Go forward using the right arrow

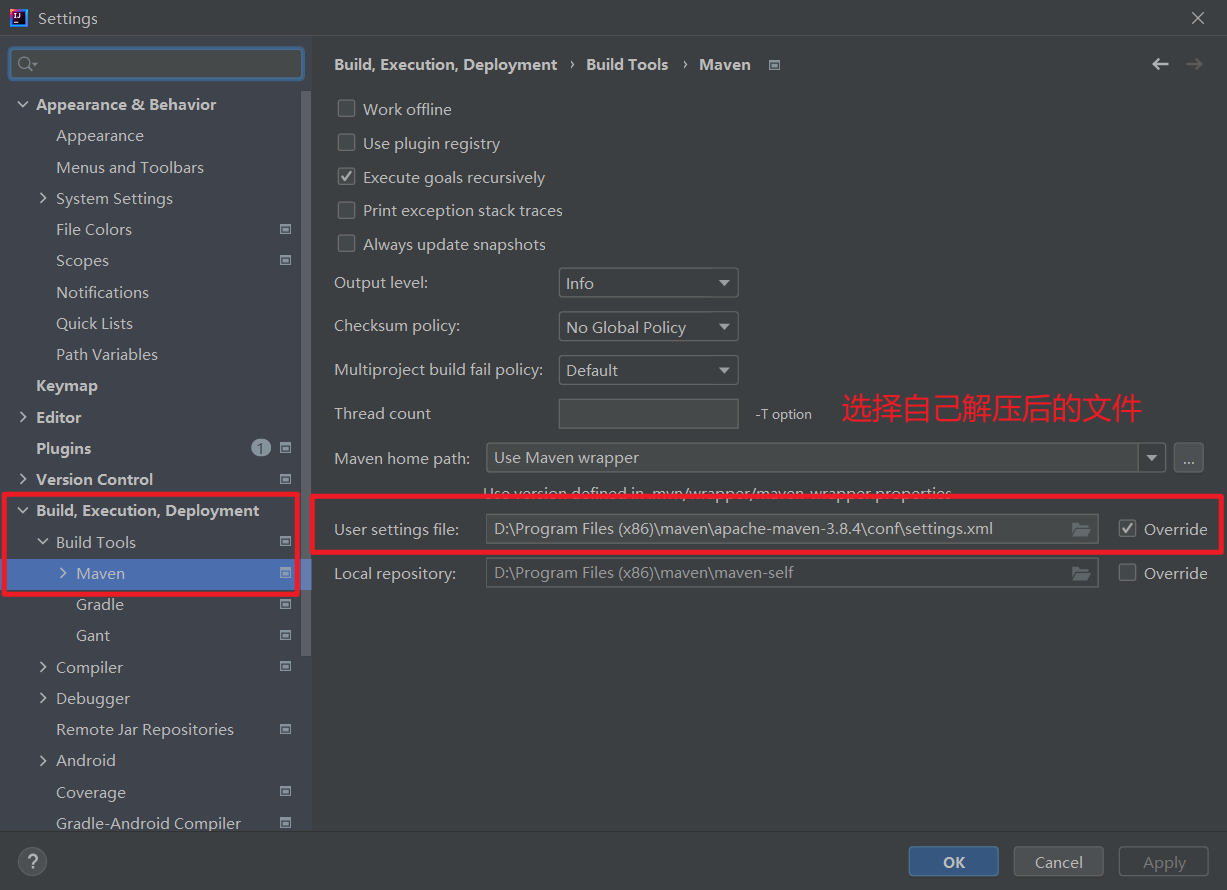(1194, 64)
